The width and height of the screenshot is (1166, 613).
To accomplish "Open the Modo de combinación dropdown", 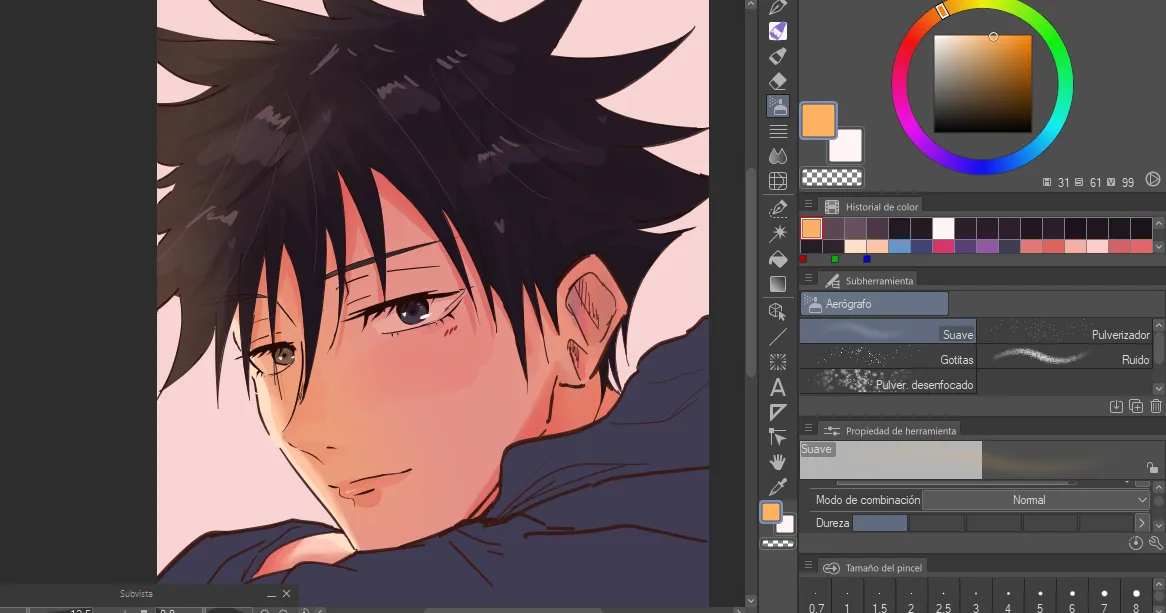I will pos(1036,500).
